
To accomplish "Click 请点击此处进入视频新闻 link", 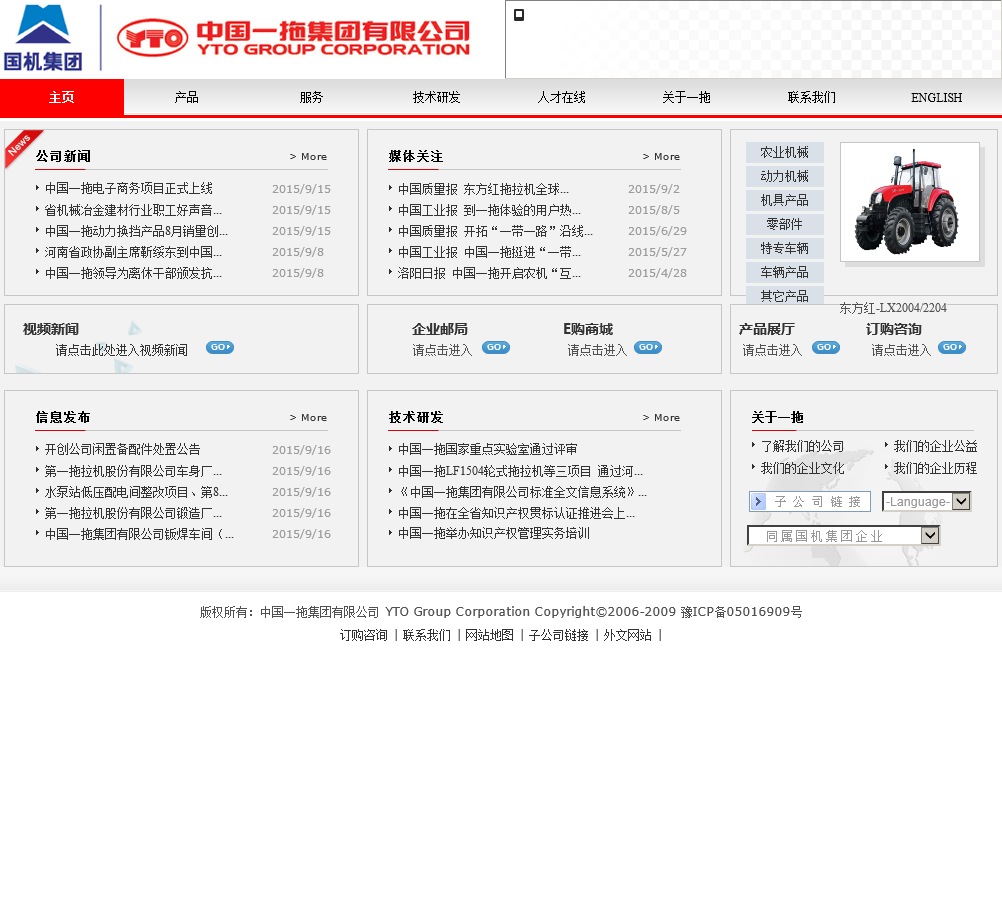I will (x=121, y=350).
